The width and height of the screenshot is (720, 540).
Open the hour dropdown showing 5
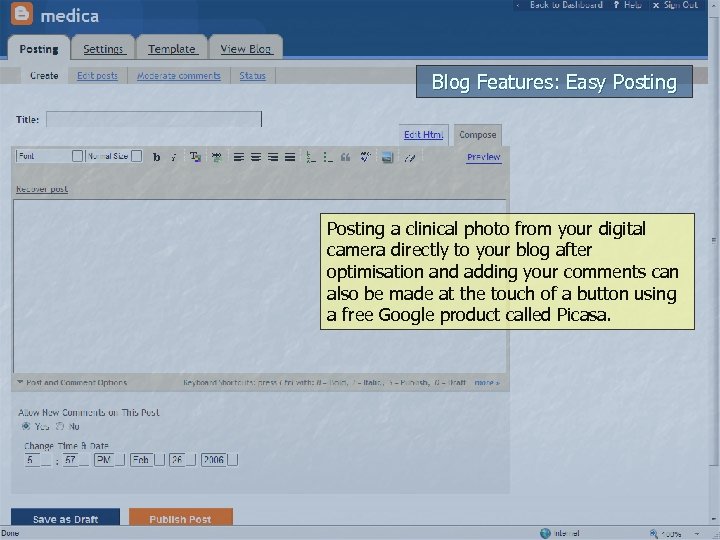point(38,460)
